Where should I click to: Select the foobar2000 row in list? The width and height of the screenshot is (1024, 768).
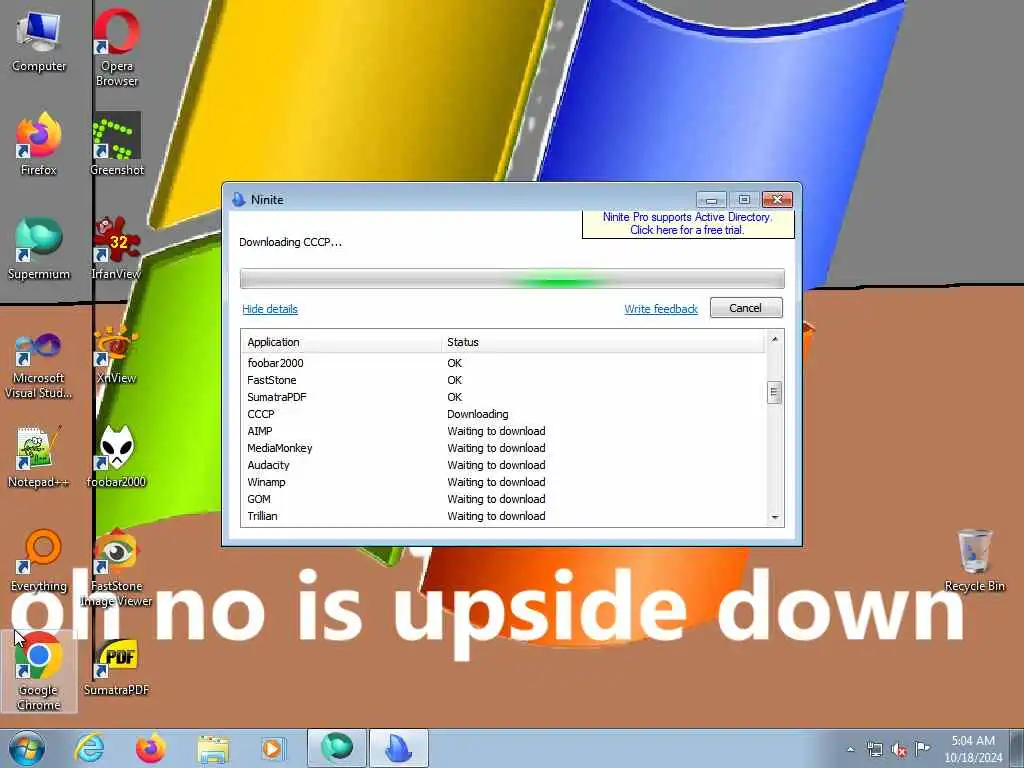coord(503,363)
